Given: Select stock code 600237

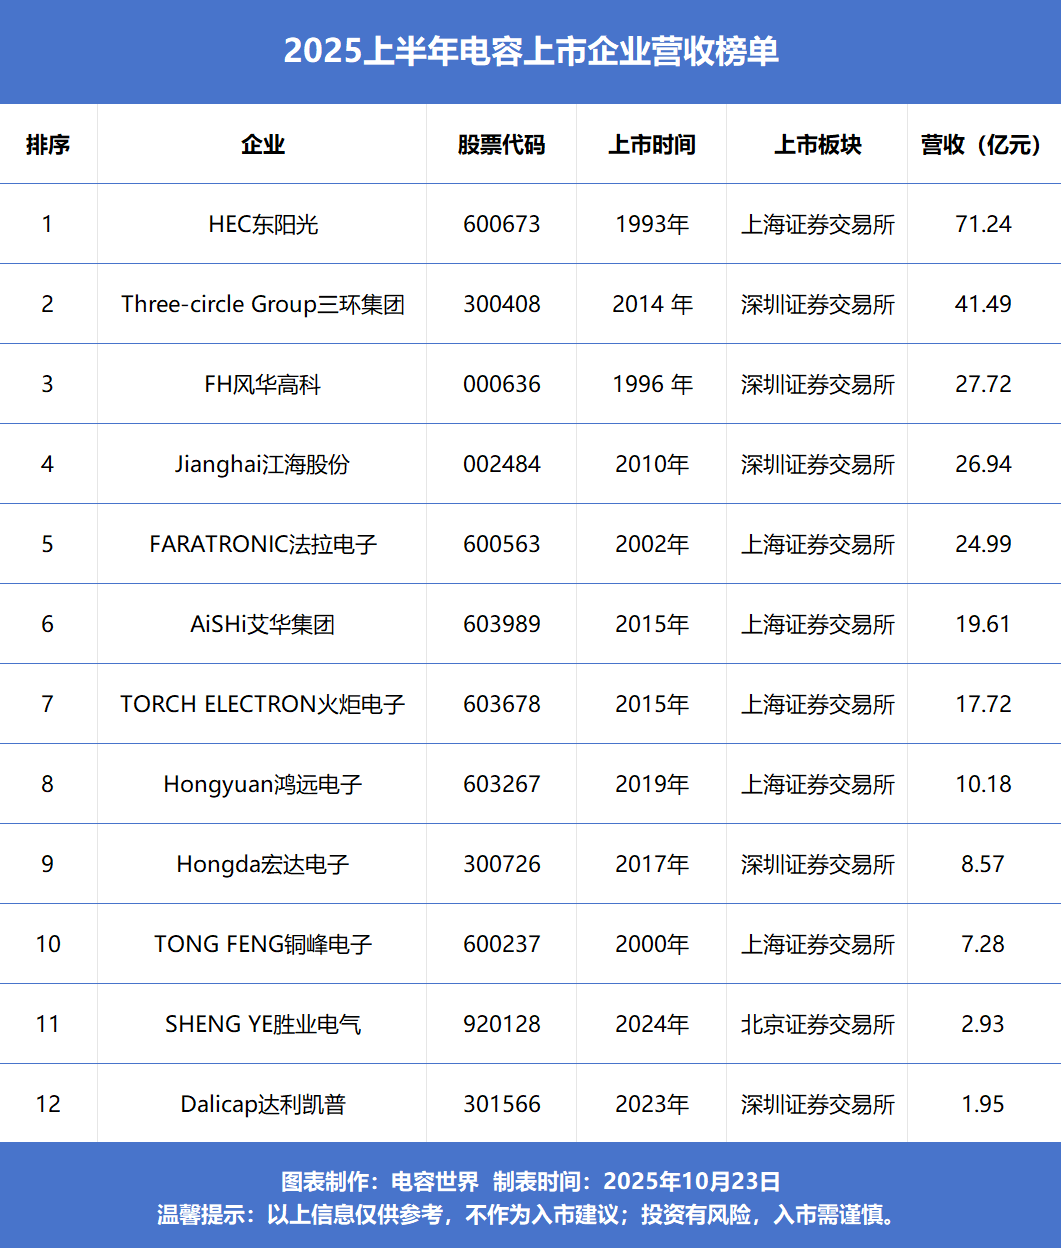Looking at the screenshot, I should pyautogui.click(x=502, y=944).
